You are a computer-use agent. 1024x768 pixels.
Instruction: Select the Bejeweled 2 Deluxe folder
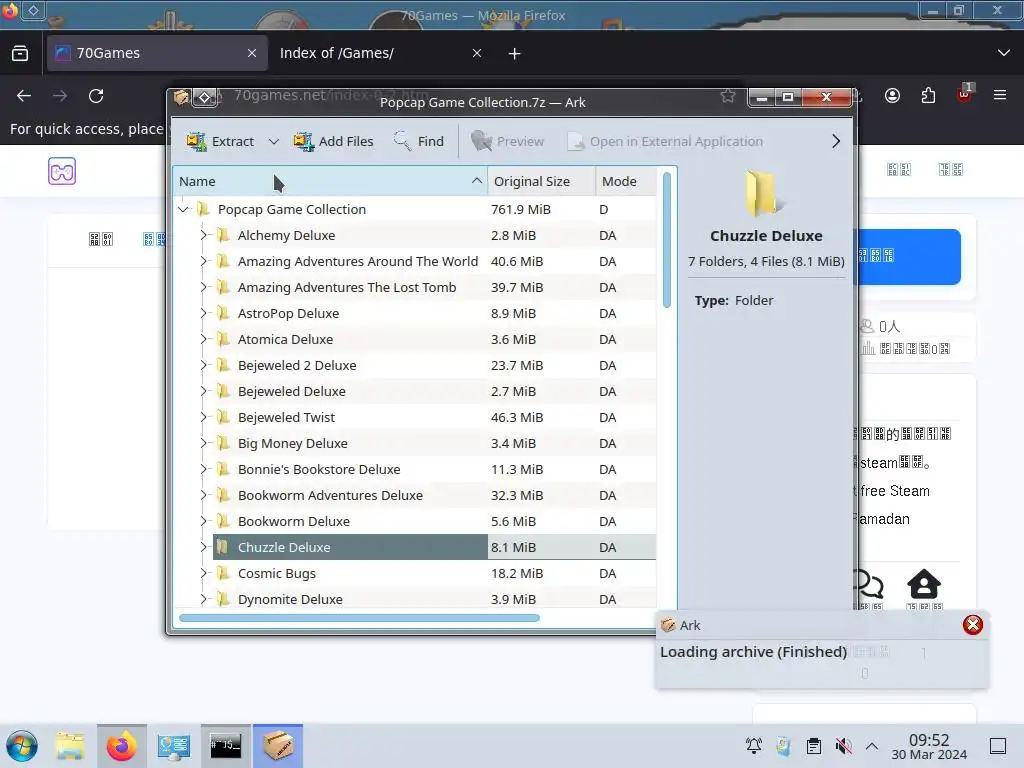(x=297, y=365)
